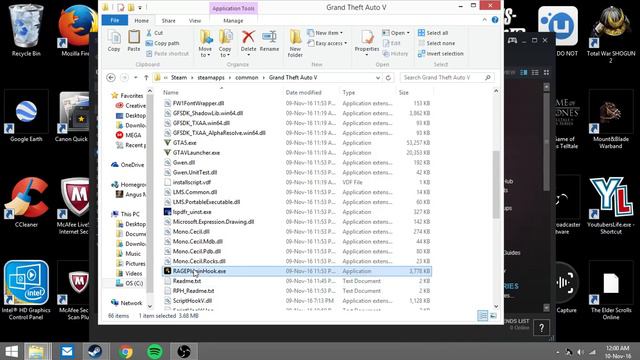
Task: Open the Open button dropdown arrow
Action: (x=408, y=33)
